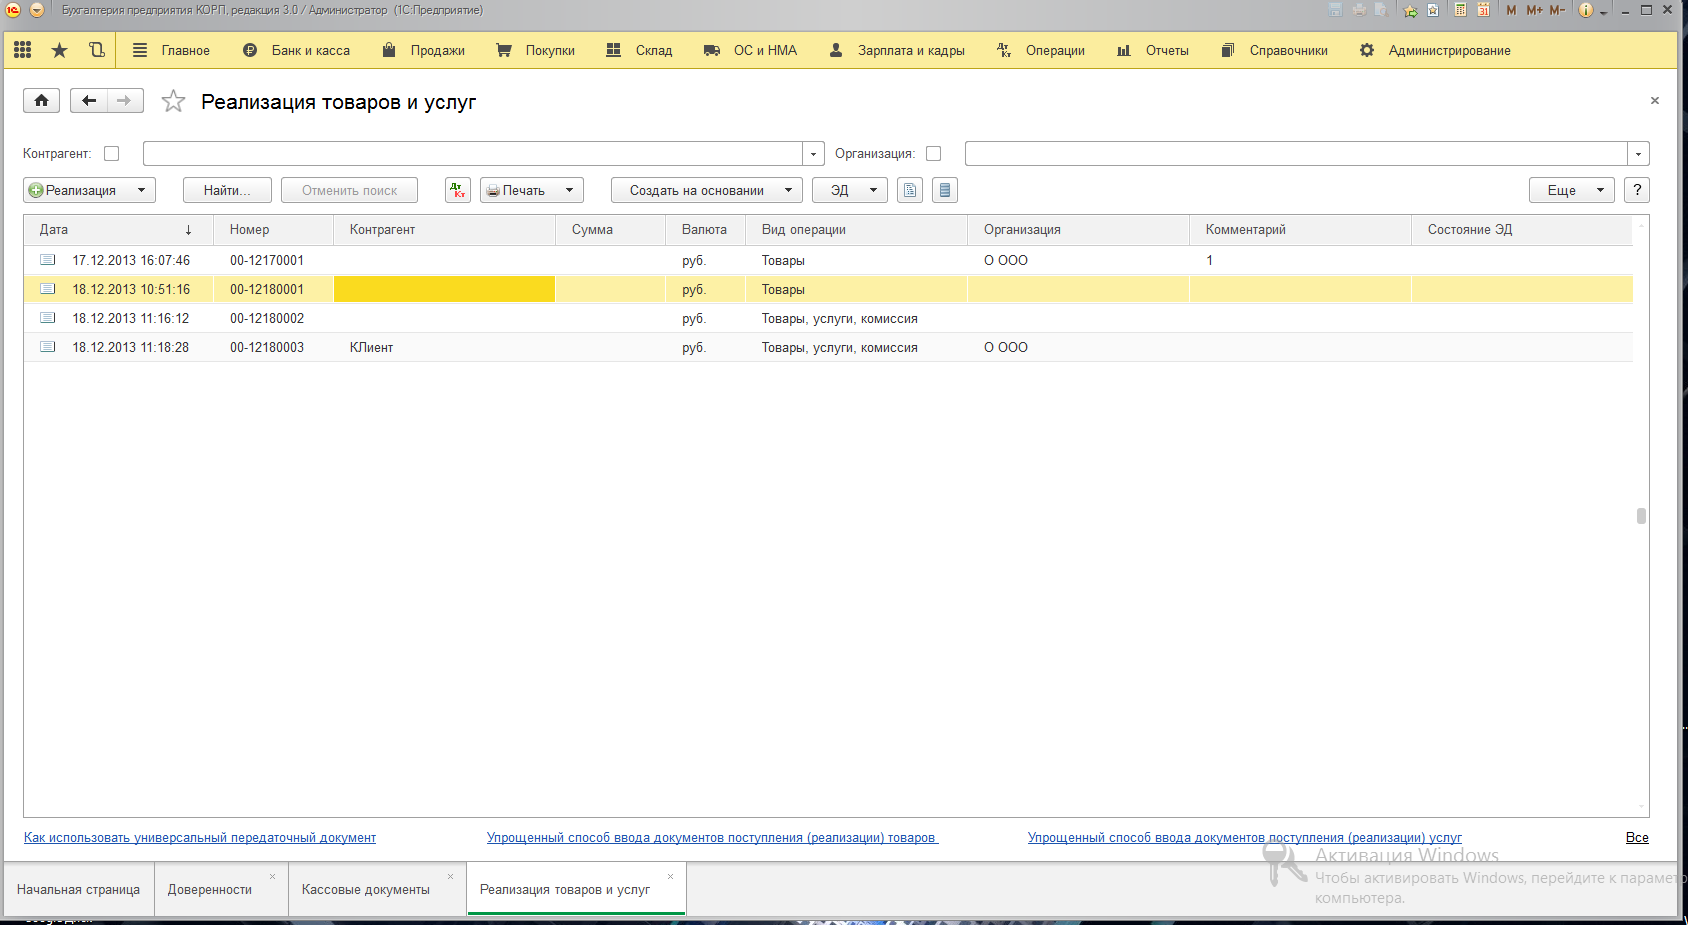Open the History icon in the top panel
This screenshot has height=925, width=1688.
click(97, 50)
